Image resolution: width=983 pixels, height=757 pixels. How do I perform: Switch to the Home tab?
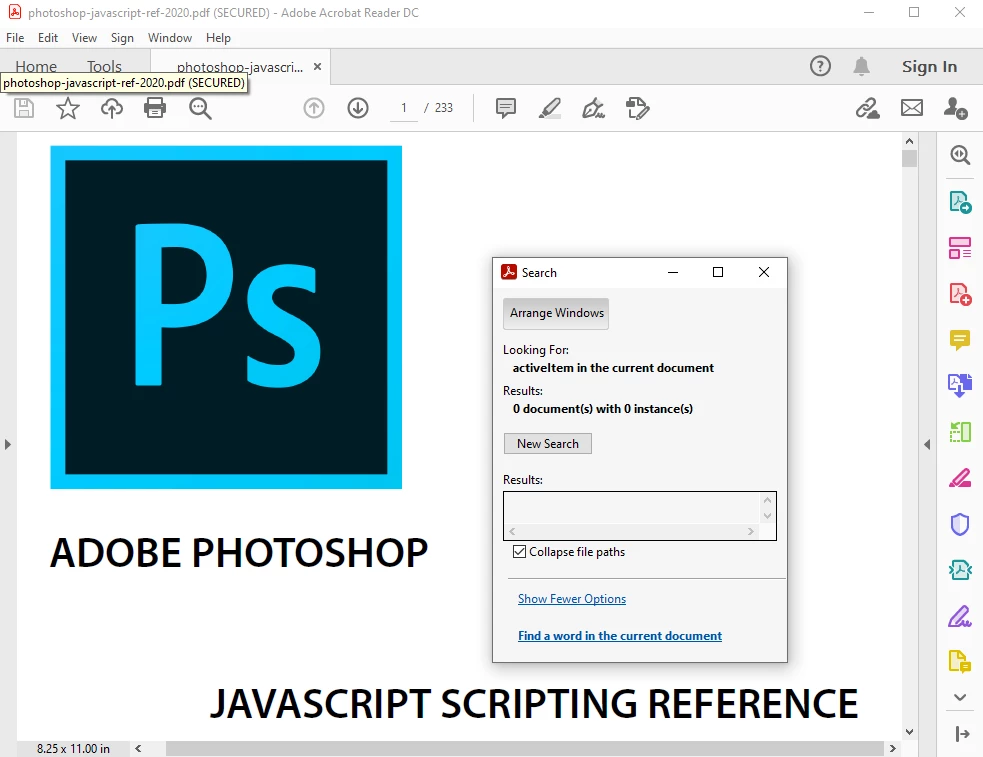tap(36, 66)
